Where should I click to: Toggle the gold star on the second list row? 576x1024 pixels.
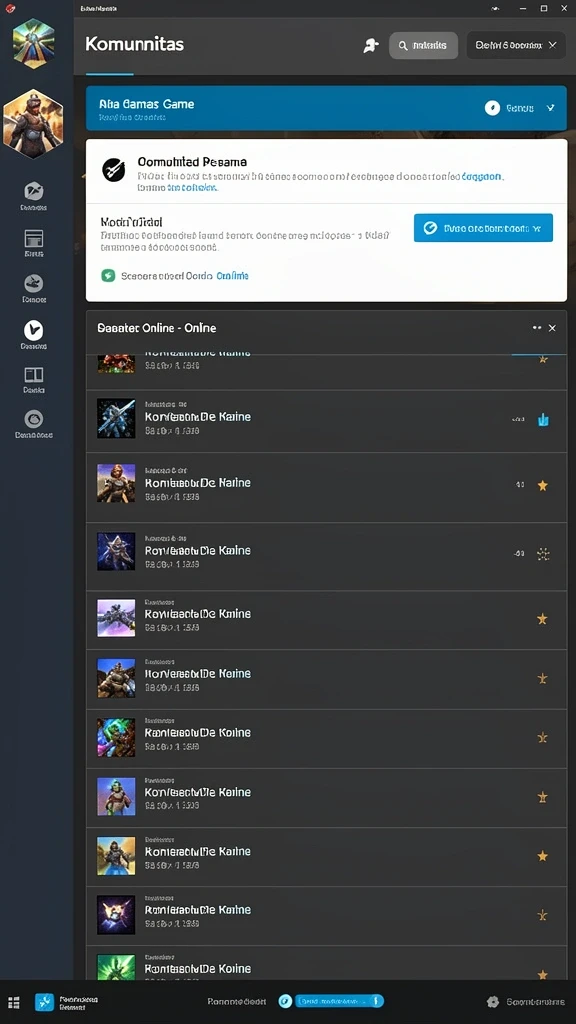click(542, 485)
